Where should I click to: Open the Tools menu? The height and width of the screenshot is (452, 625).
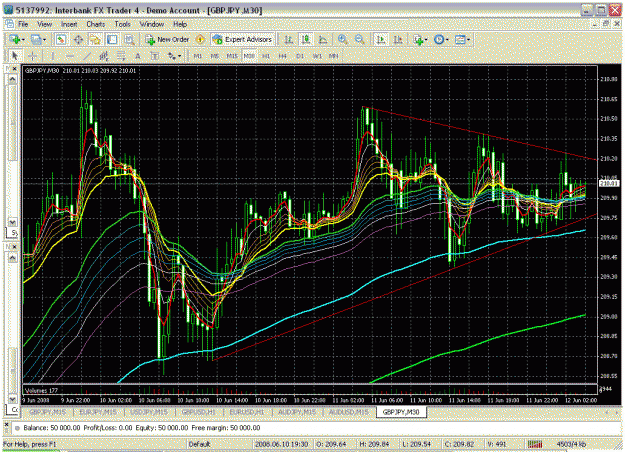[122, 24]
